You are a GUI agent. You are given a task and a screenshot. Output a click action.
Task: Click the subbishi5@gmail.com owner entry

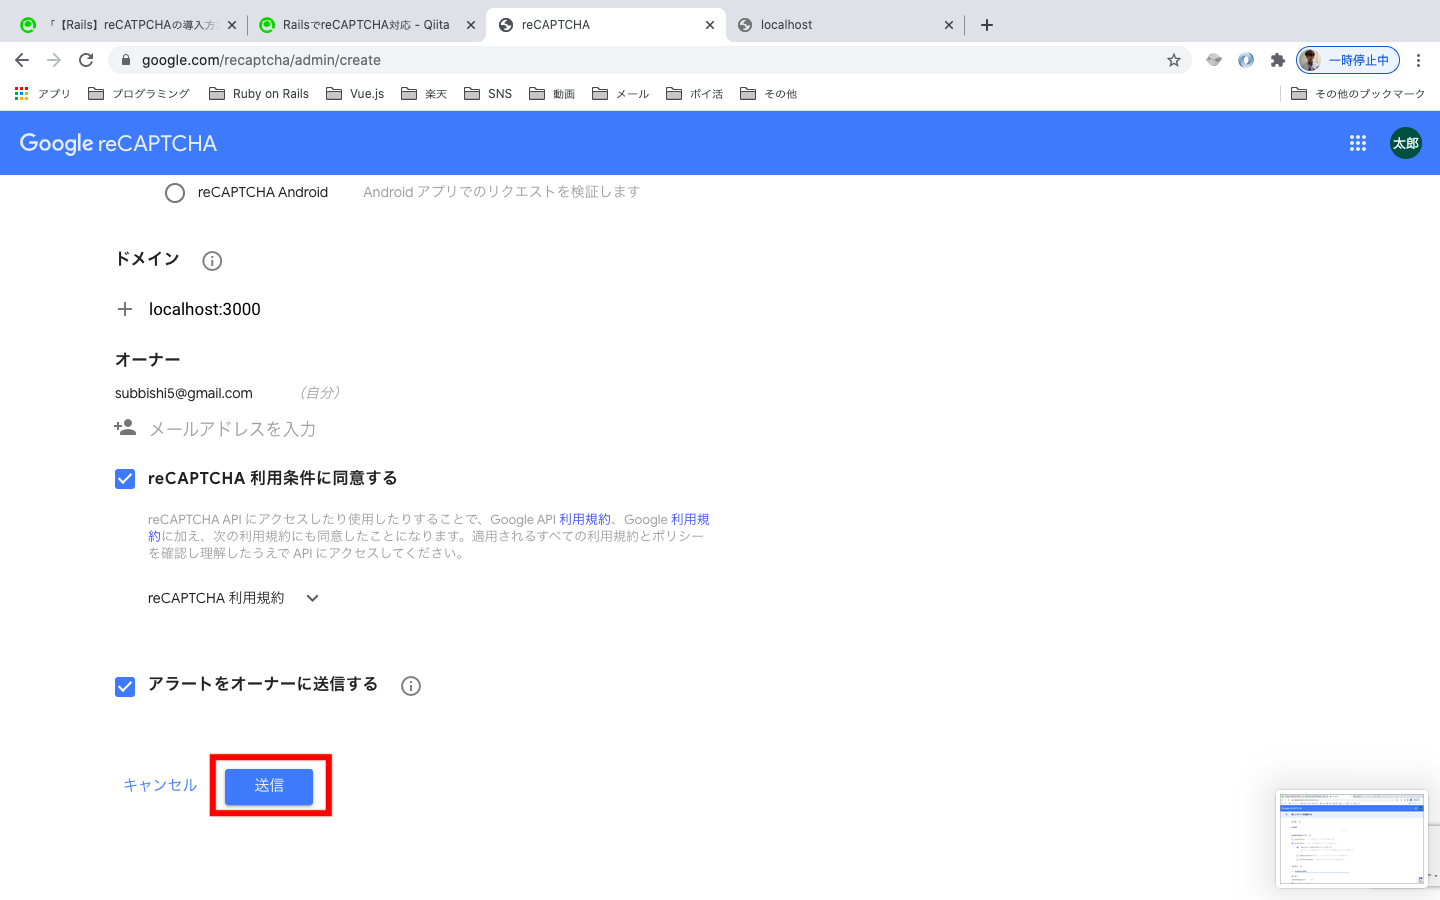coord(184,393)
